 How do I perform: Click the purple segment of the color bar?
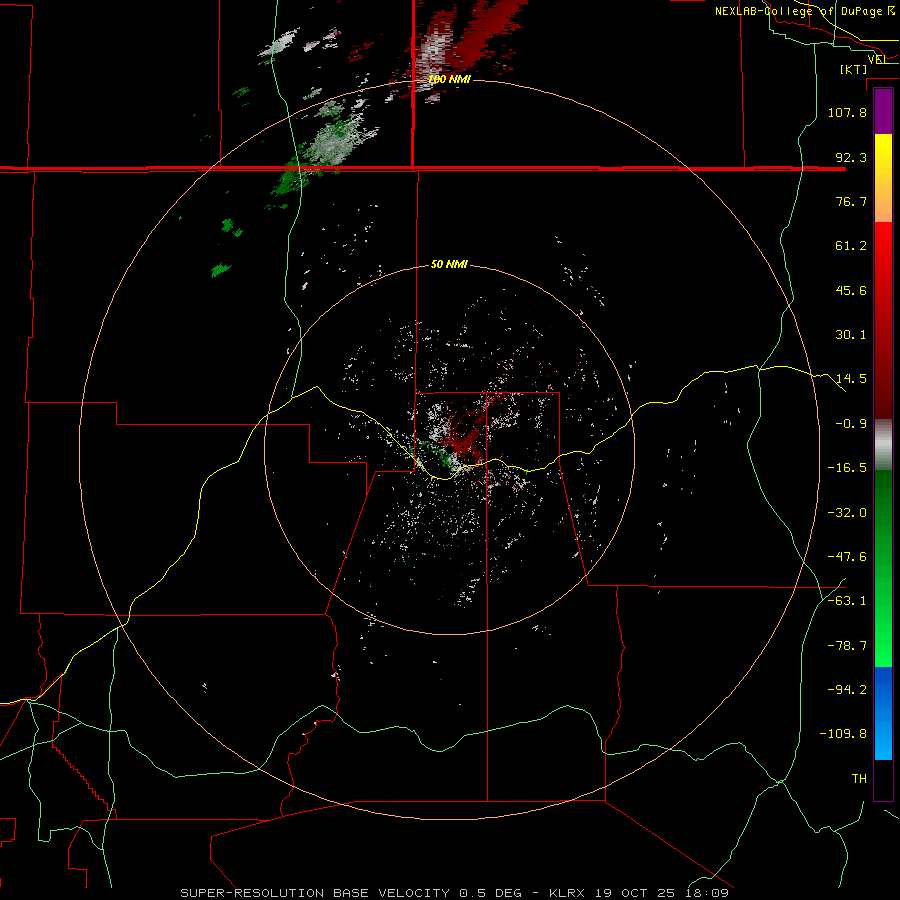(883, 111)
